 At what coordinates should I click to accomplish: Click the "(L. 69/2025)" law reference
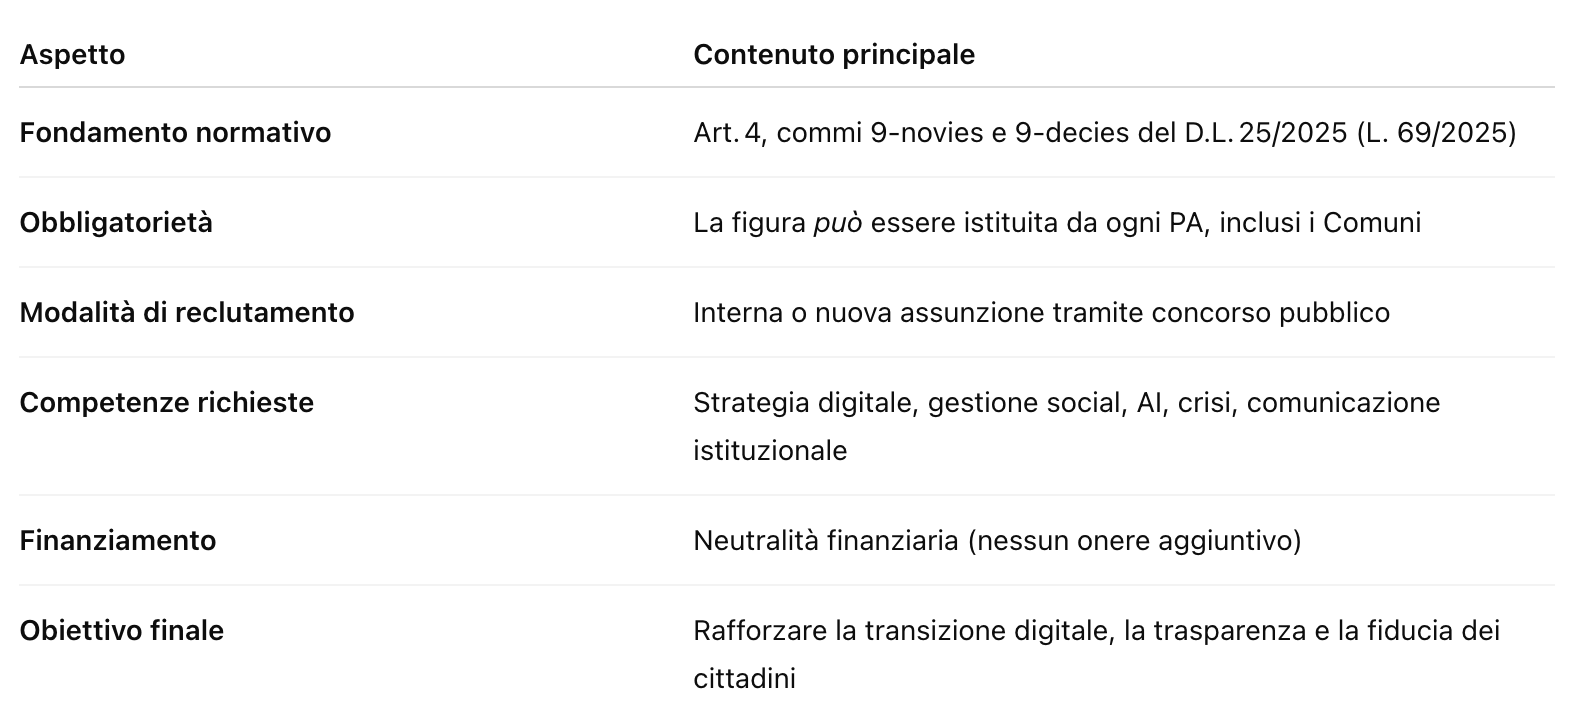pyautogui.click(x=1436, y=132)
